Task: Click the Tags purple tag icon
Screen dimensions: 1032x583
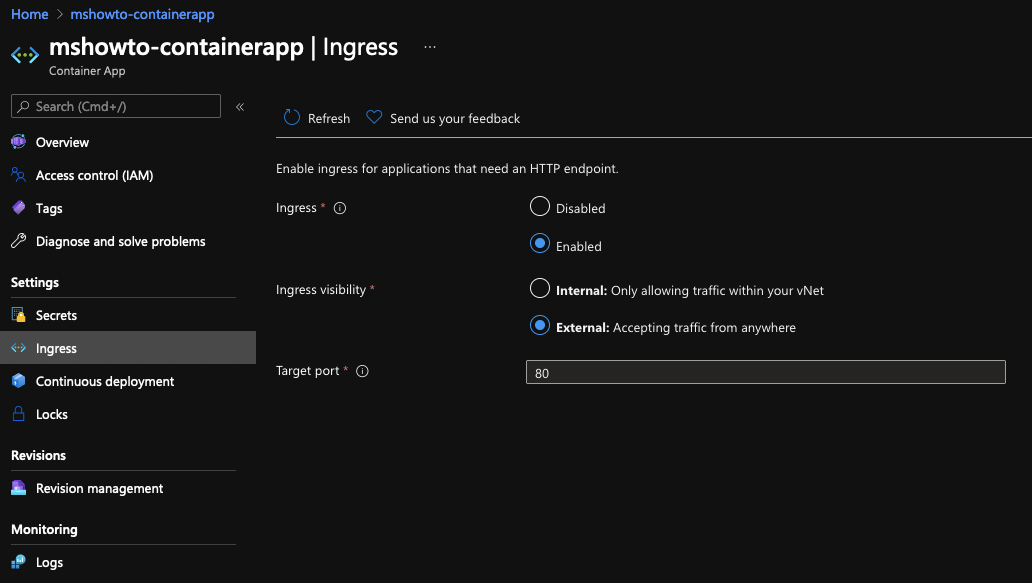Action: pyautogui.click(x=18, y=208)
